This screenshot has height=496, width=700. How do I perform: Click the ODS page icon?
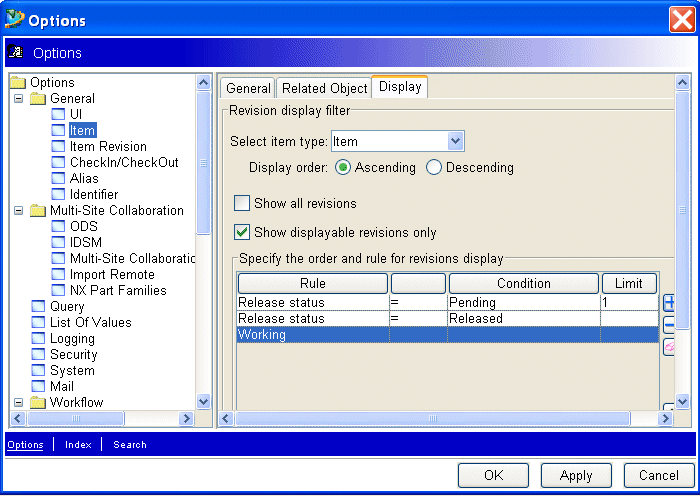pyautogui.click(x=58, y=227)
